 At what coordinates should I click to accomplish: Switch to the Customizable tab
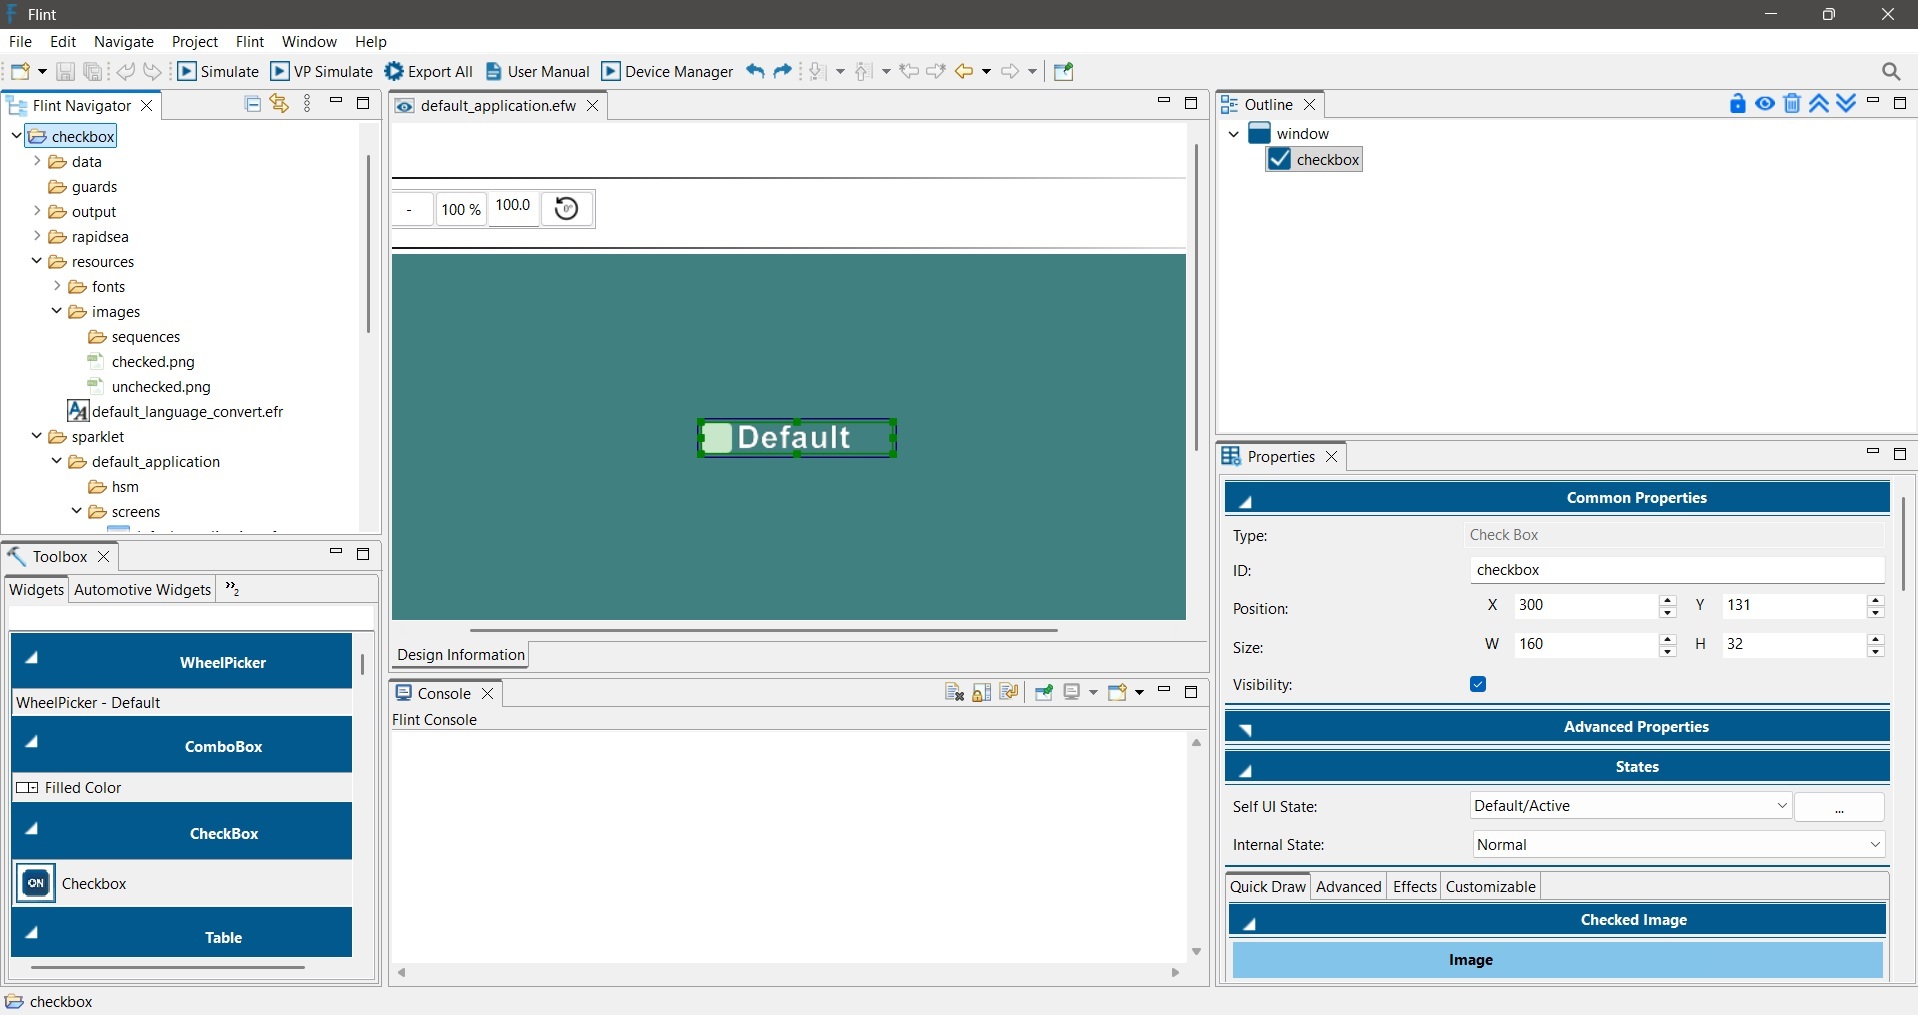tap(1490, 886)
